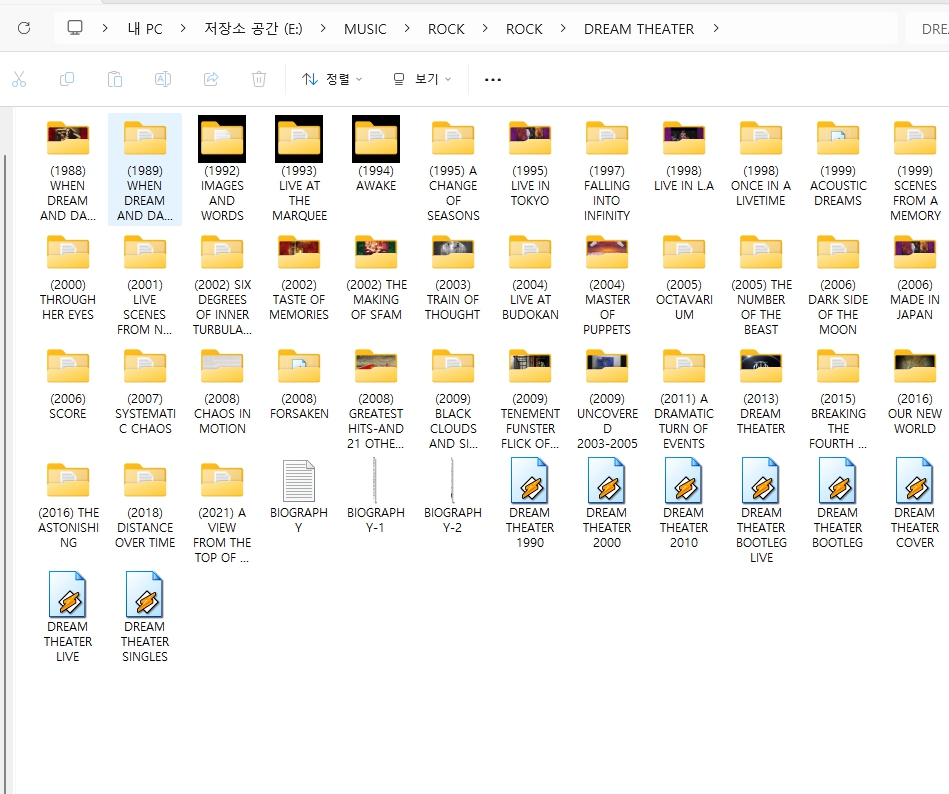
Task: Click the Cut scissors icon
Action: (19, 79)
